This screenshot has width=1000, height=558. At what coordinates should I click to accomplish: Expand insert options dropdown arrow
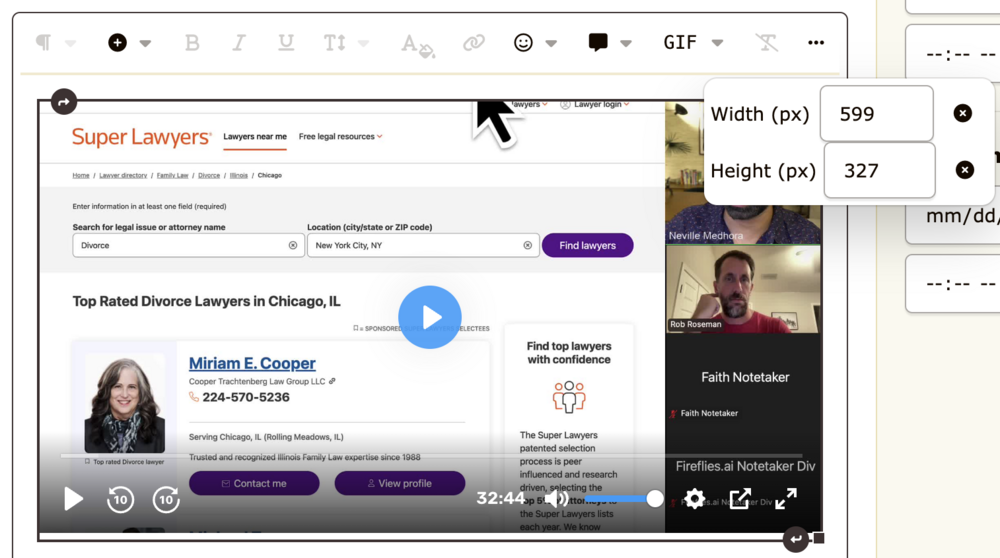click(x=145, y=43)
